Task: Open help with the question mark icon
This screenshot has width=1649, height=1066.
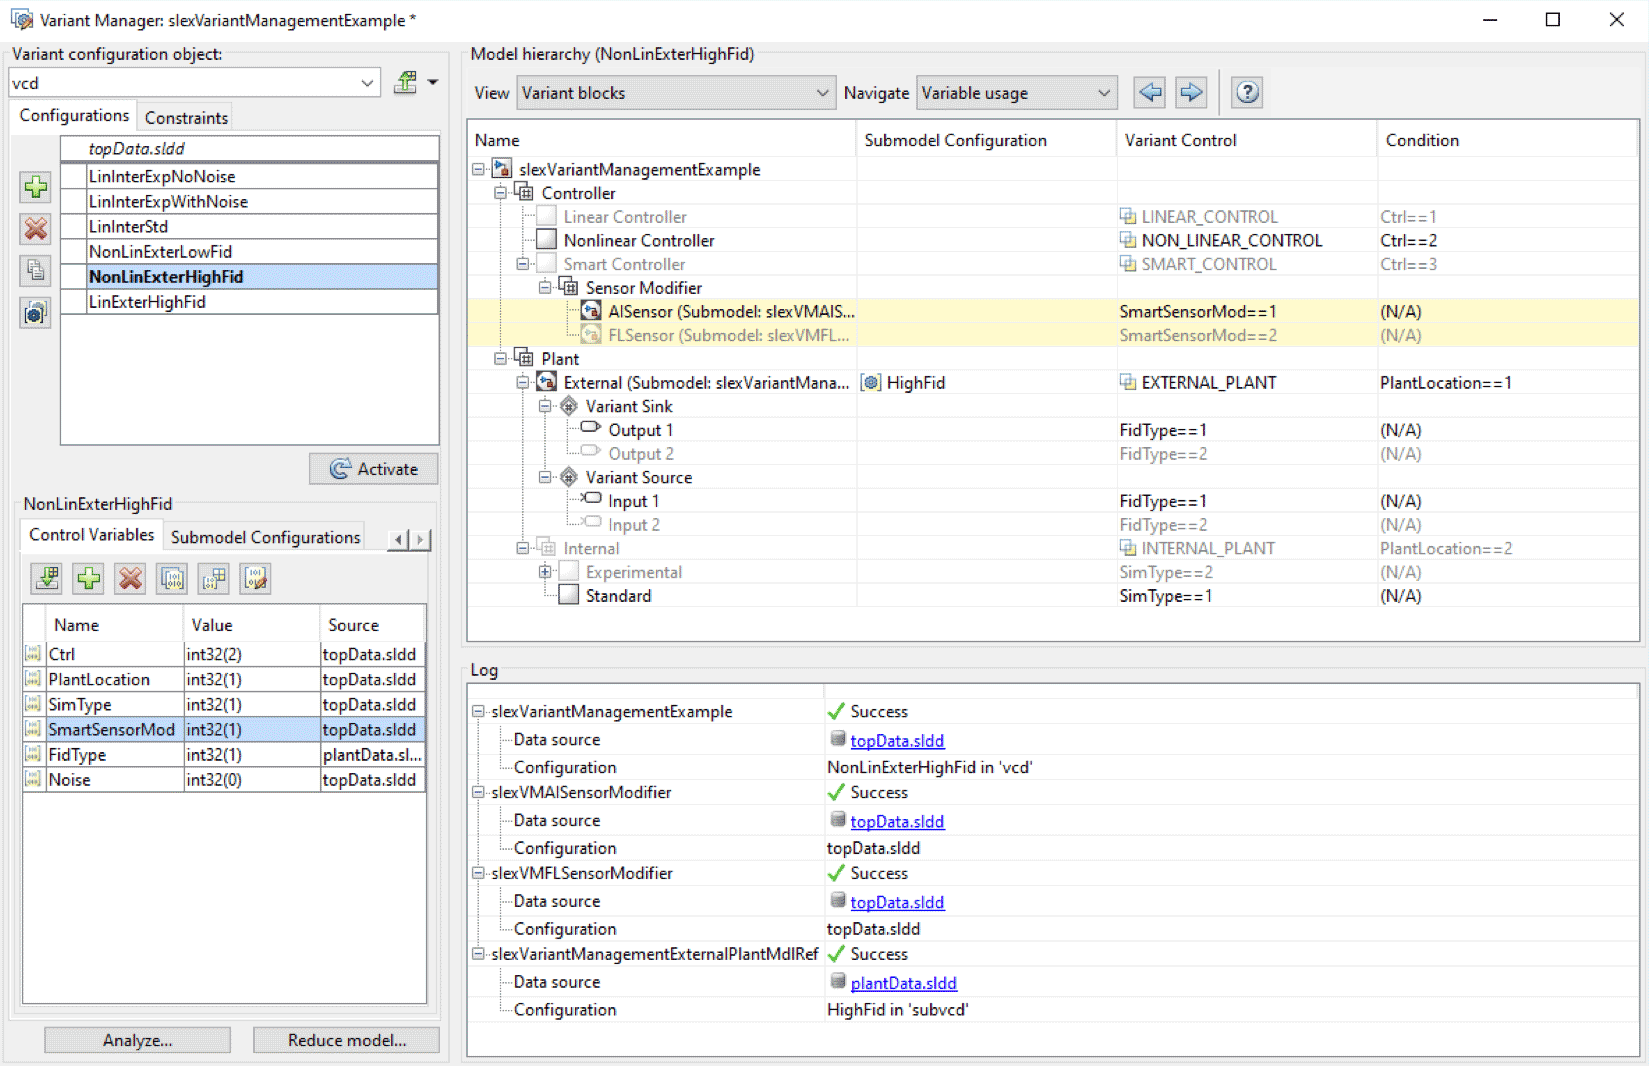Action: click(1246, 91)
